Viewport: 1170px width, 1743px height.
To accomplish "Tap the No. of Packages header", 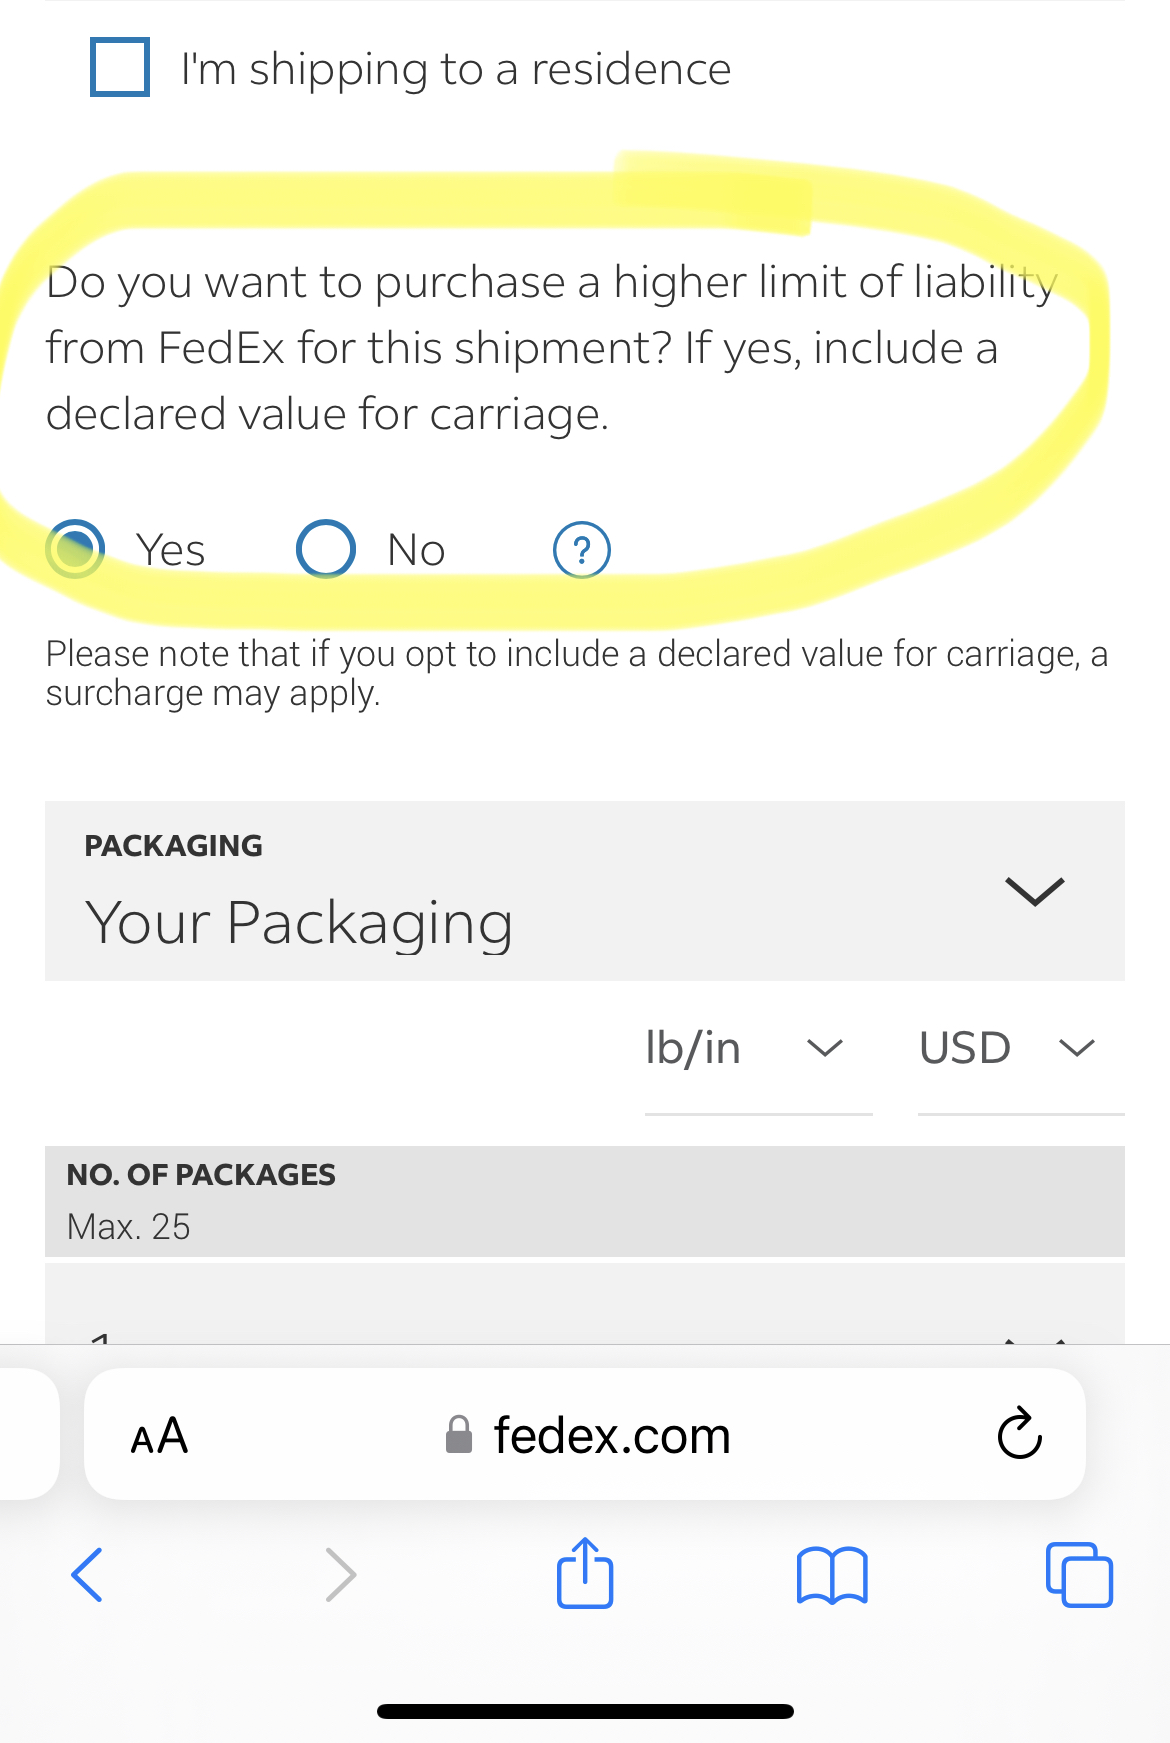I will tap(201, 1175).
